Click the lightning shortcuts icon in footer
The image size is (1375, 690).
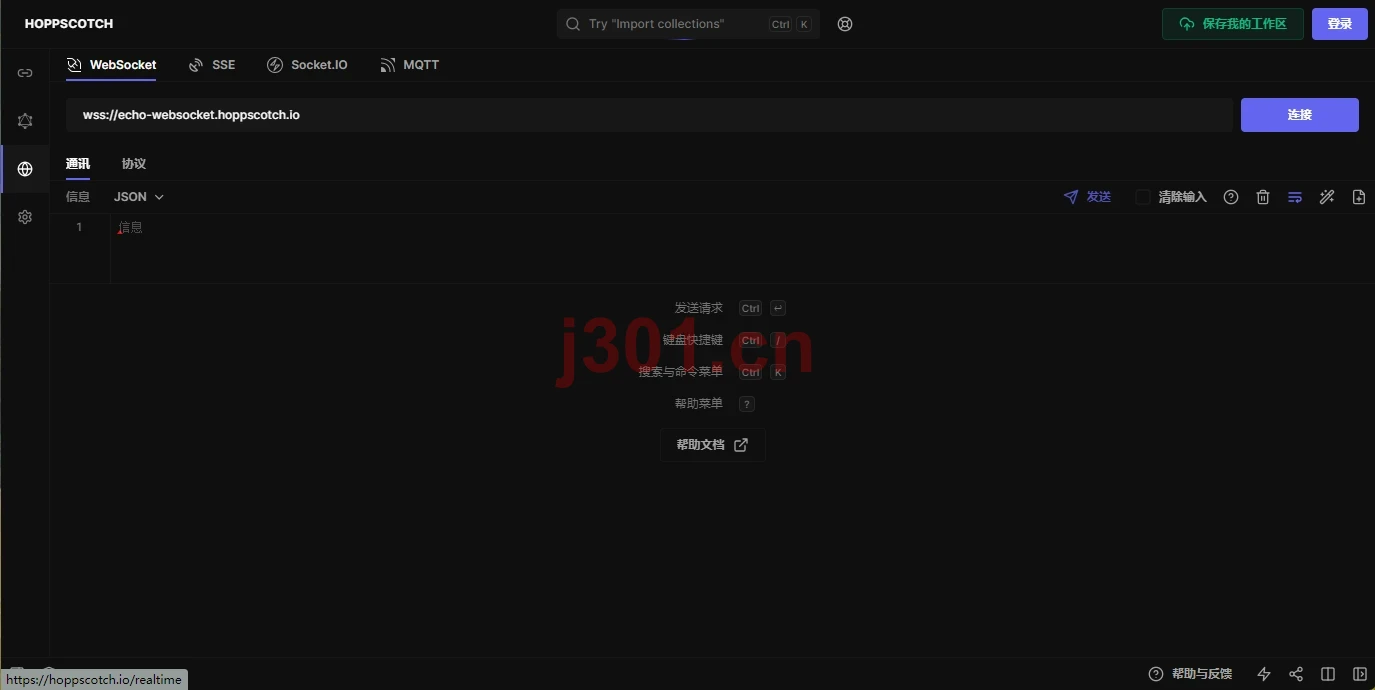1264,674
